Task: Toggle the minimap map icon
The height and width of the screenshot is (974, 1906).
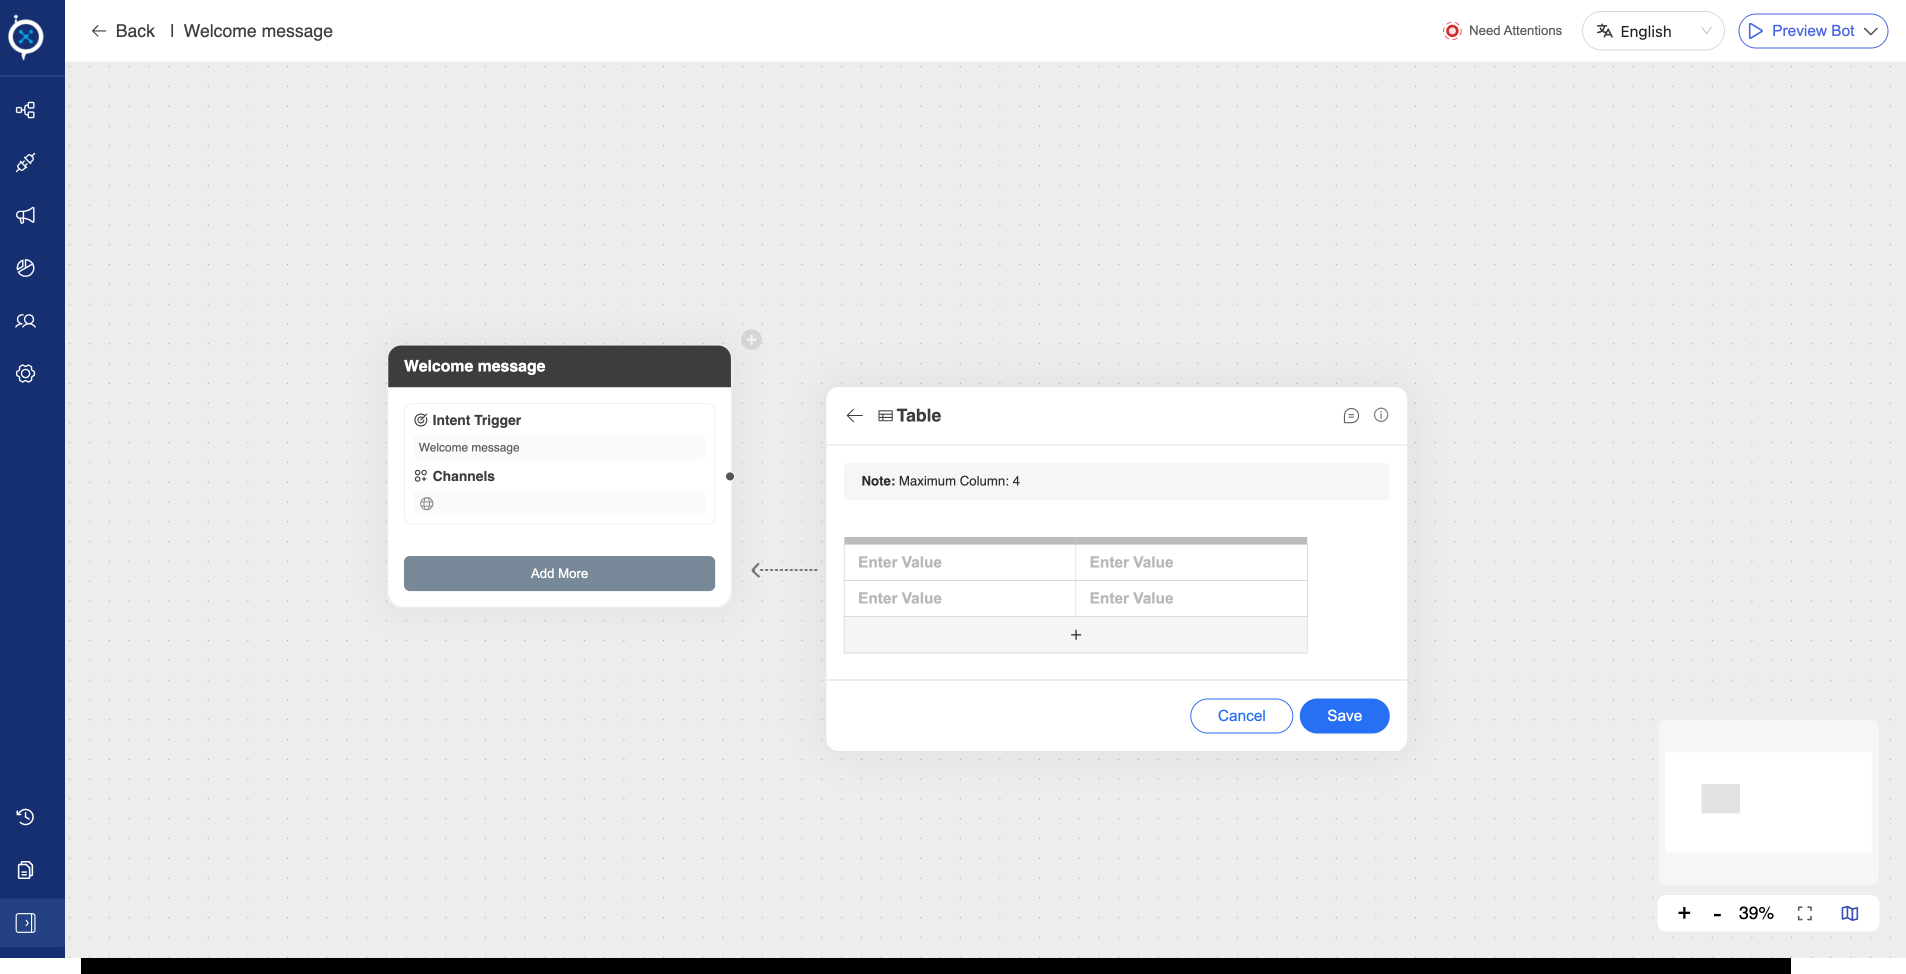Action: coord(1850,913)
